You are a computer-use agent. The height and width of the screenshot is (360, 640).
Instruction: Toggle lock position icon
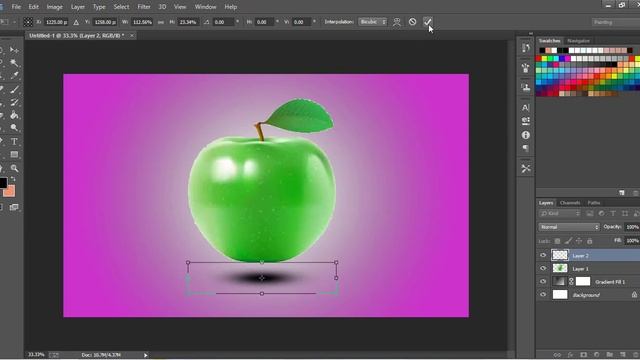[579, 241]
